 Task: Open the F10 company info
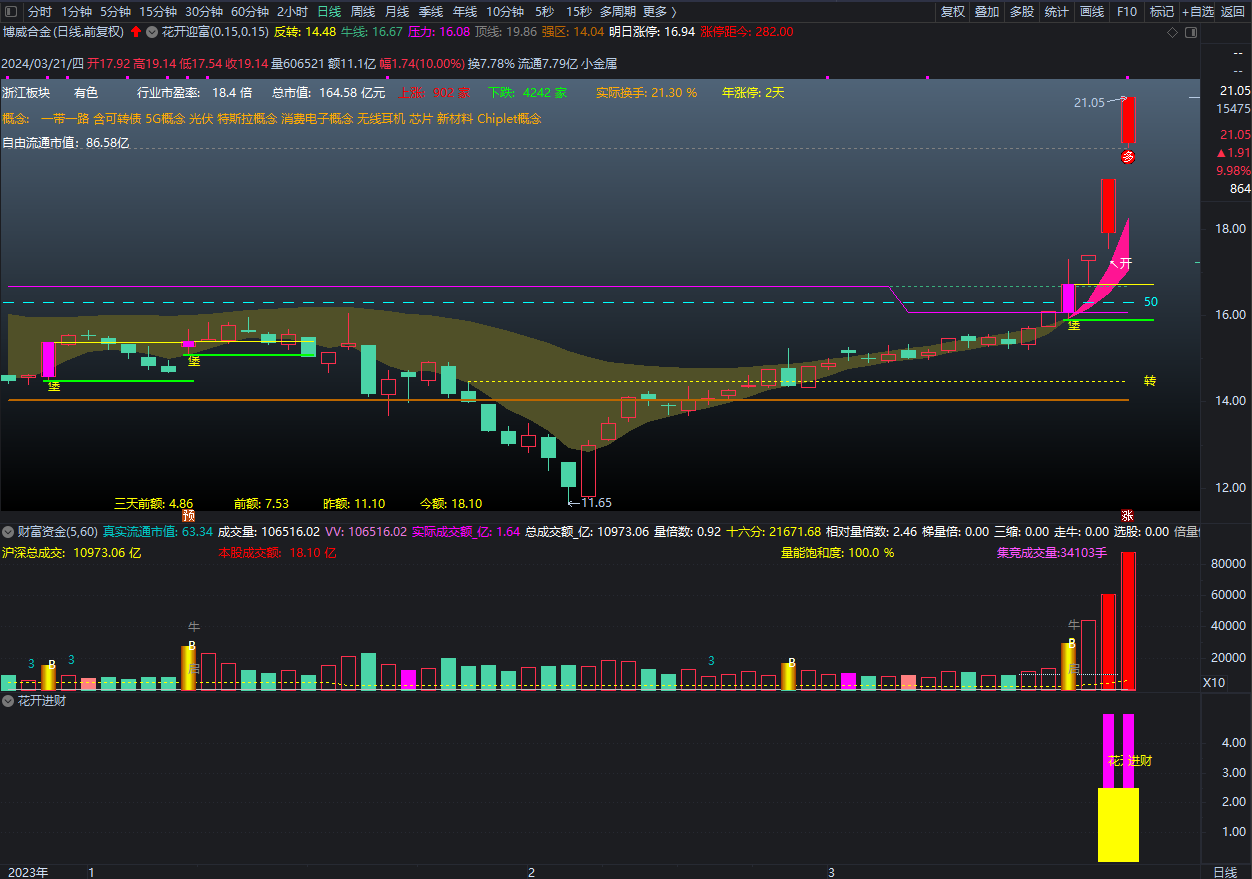(1127, 12)
